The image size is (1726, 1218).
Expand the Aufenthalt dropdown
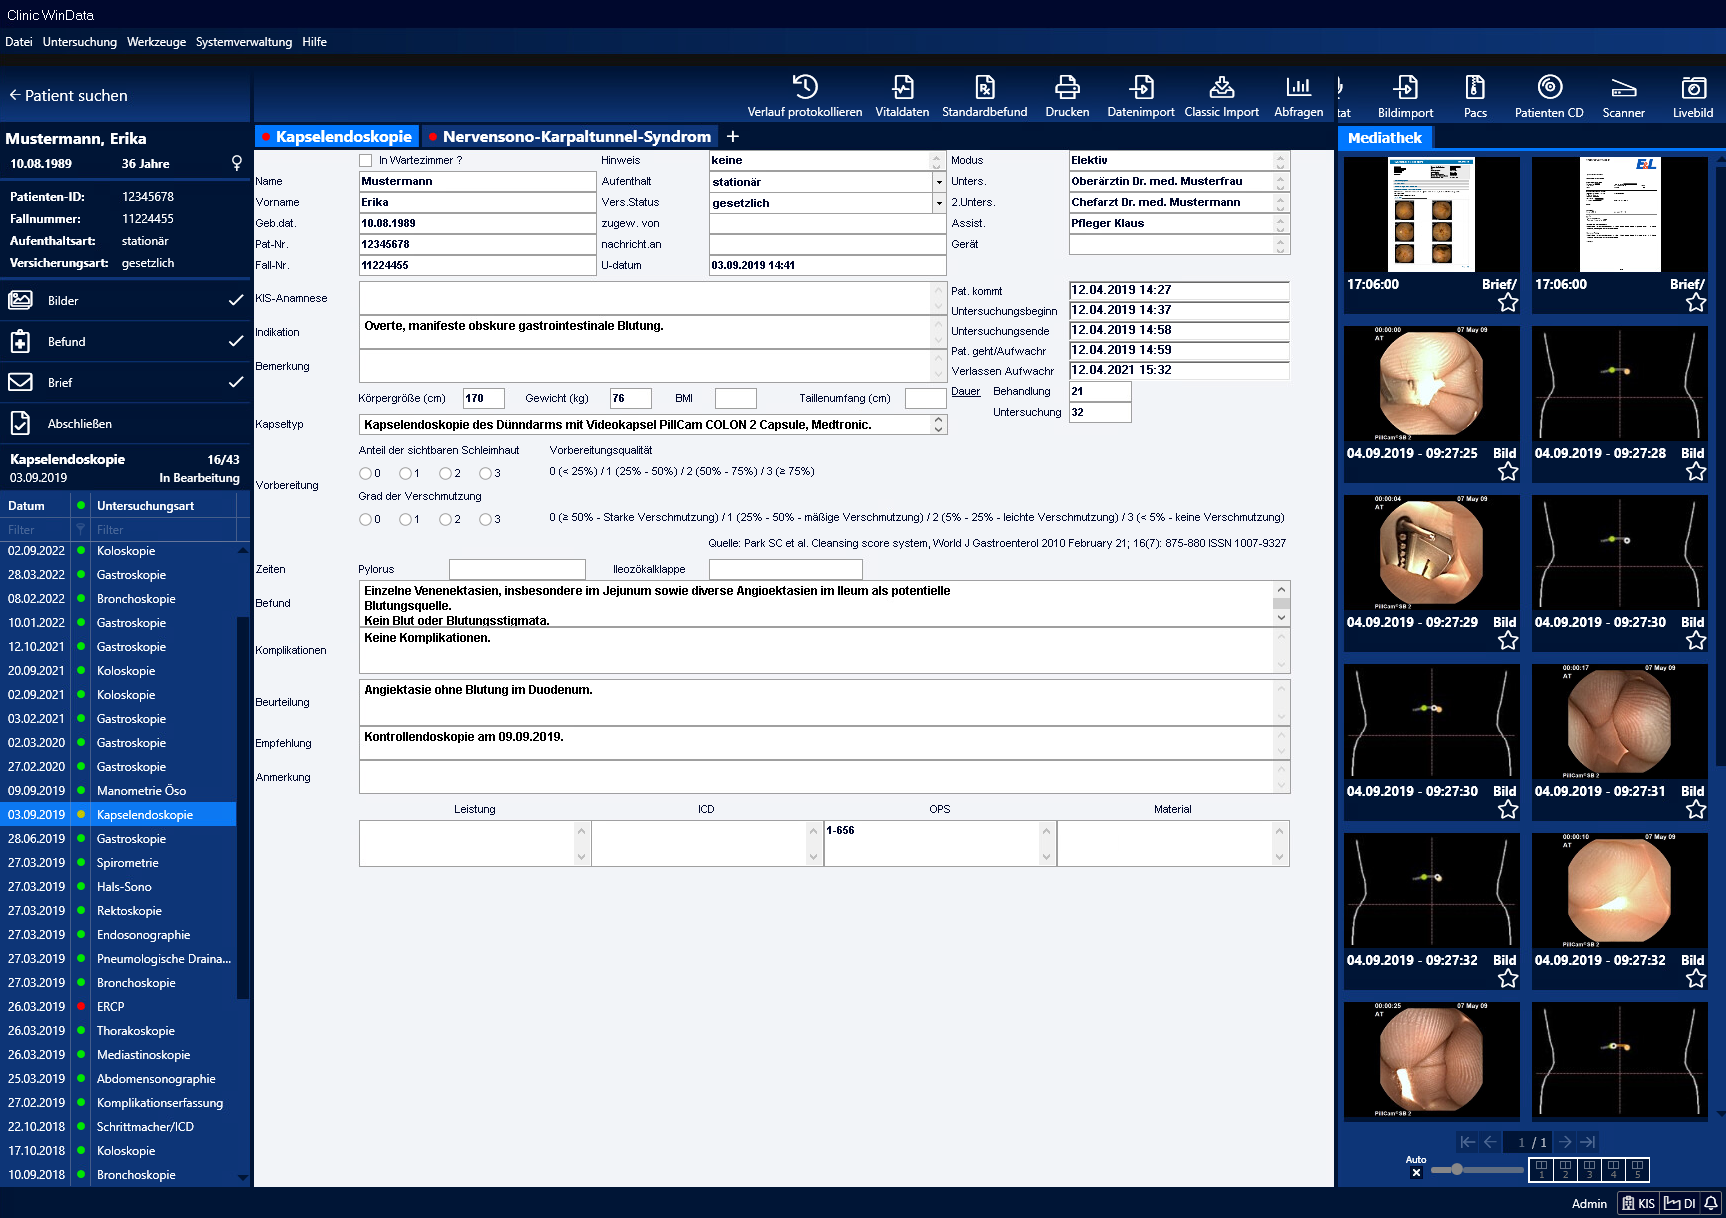[x=938, y=182]
